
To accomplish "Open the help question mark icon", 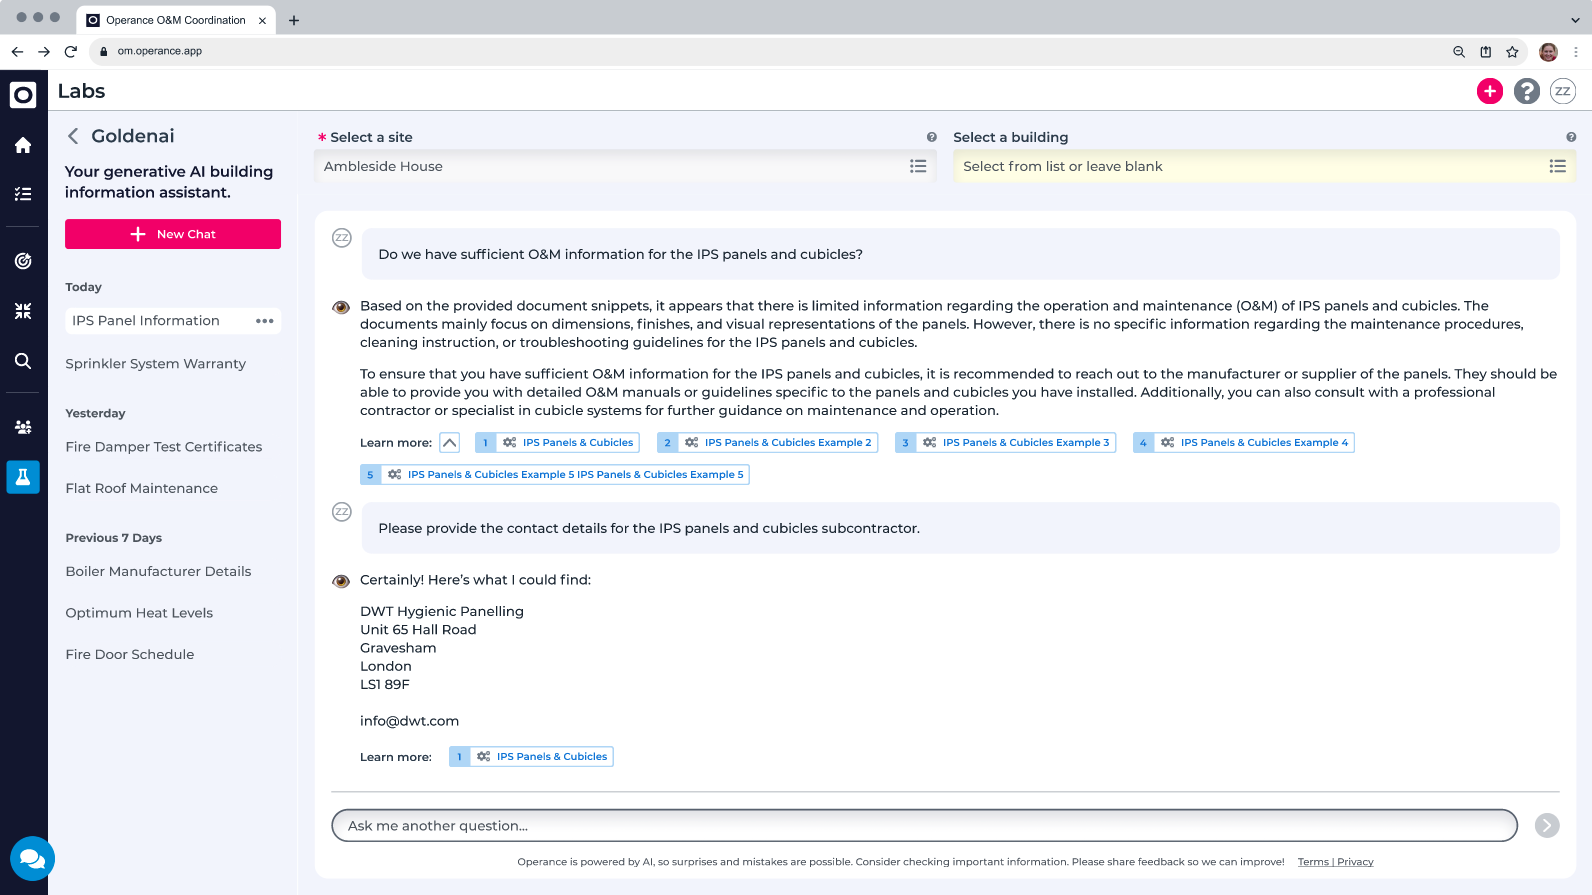I will tap(1526, 91).
